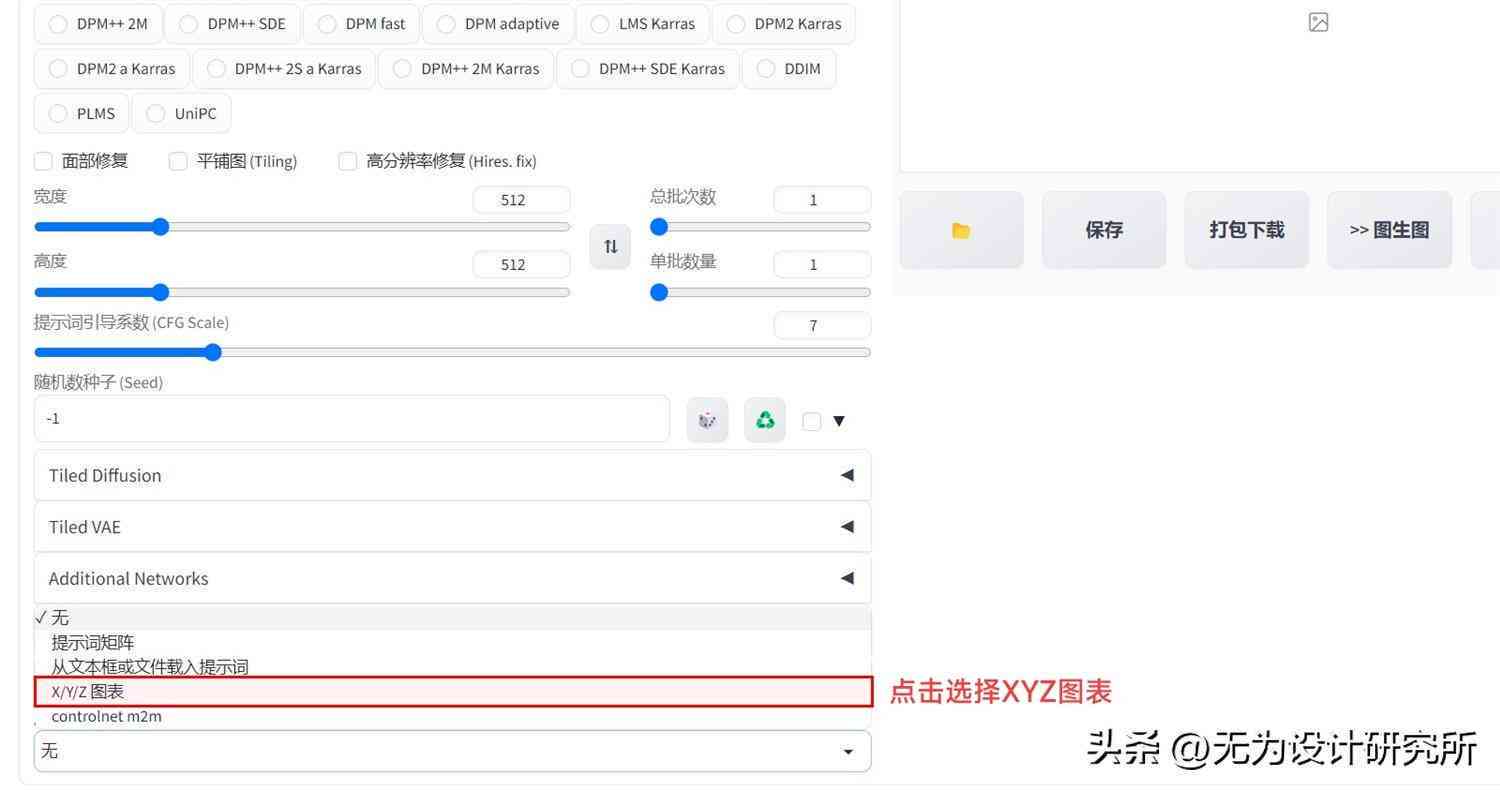The height and width of the screenshot is (790, 1500).
Task: Select DPM2 Karras sampler
Action: click(x=783, y=24)
